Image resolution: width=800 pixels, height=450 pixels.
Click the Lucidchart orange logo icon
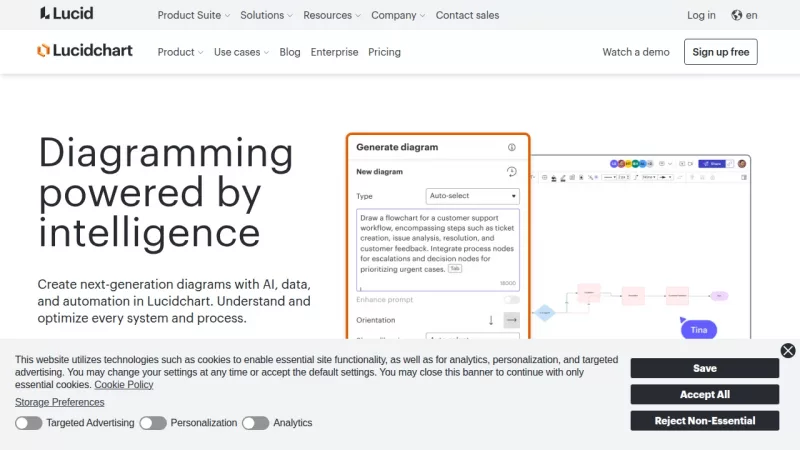tap(44, 51)
